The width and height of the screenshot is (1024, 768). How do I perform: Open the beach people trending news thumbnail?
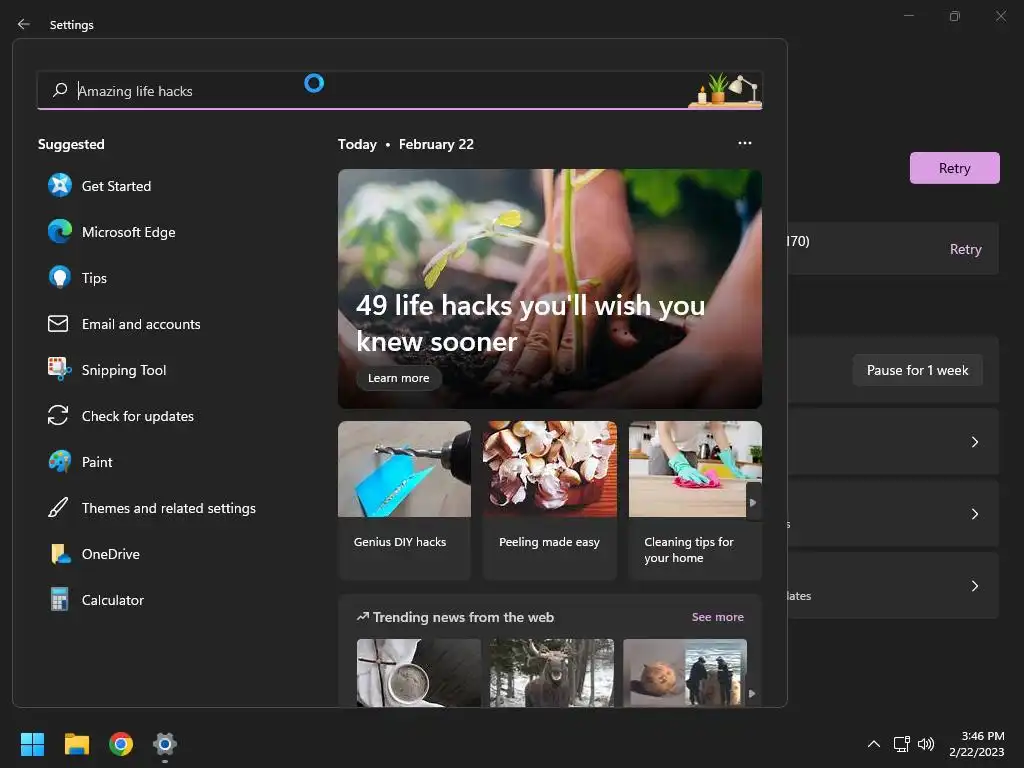[x=684, y=672]
